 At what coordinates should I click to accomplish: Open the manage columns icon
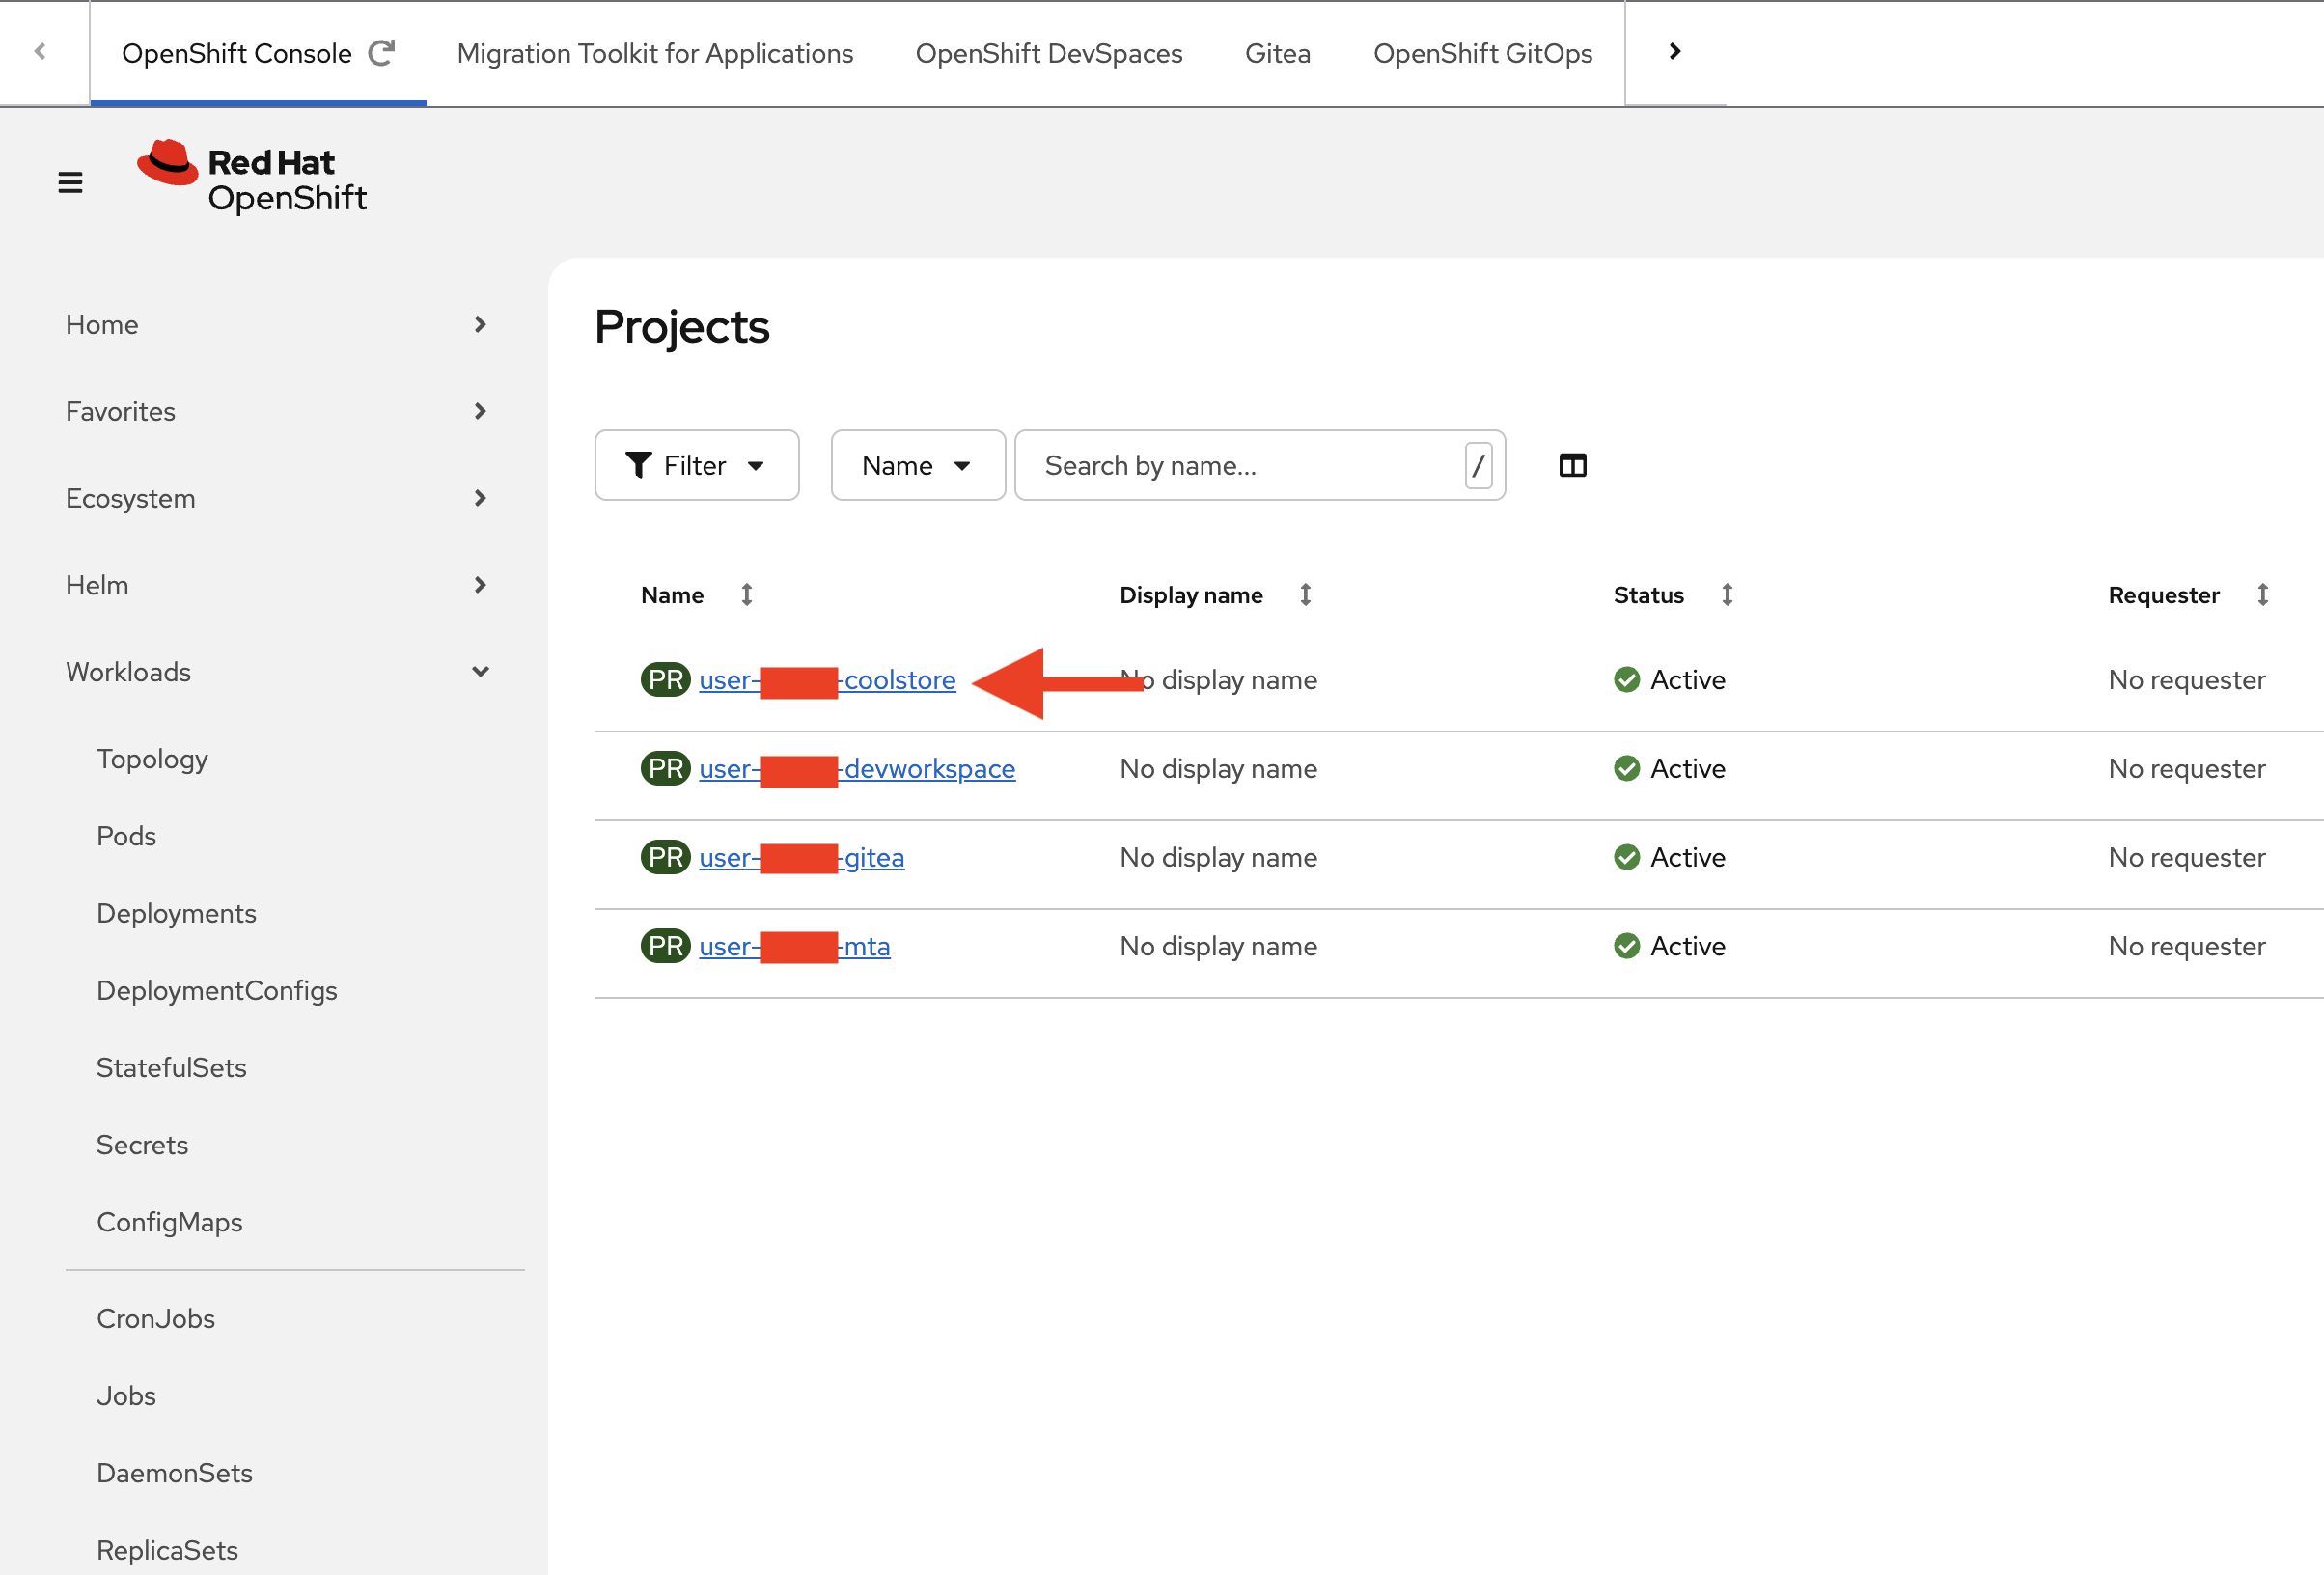point(1572,466)
